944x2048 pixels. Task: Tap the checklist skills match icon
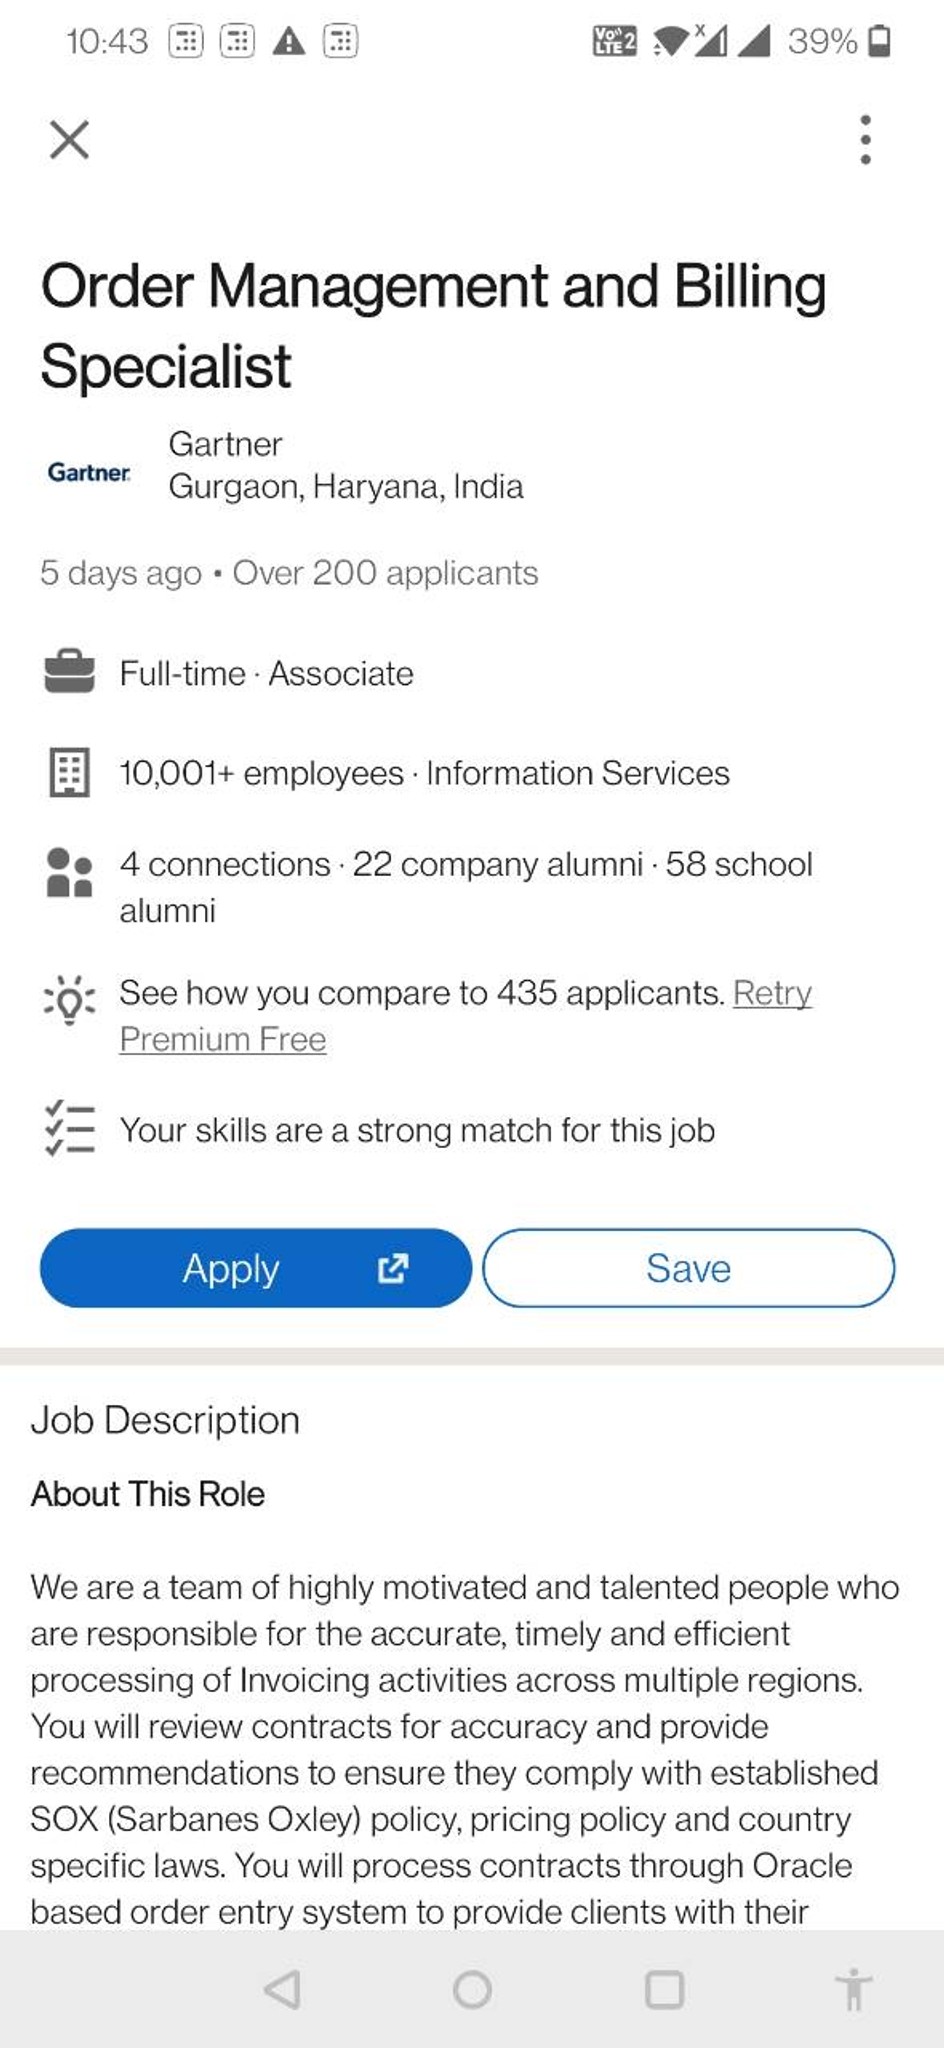coord(69,1128)
